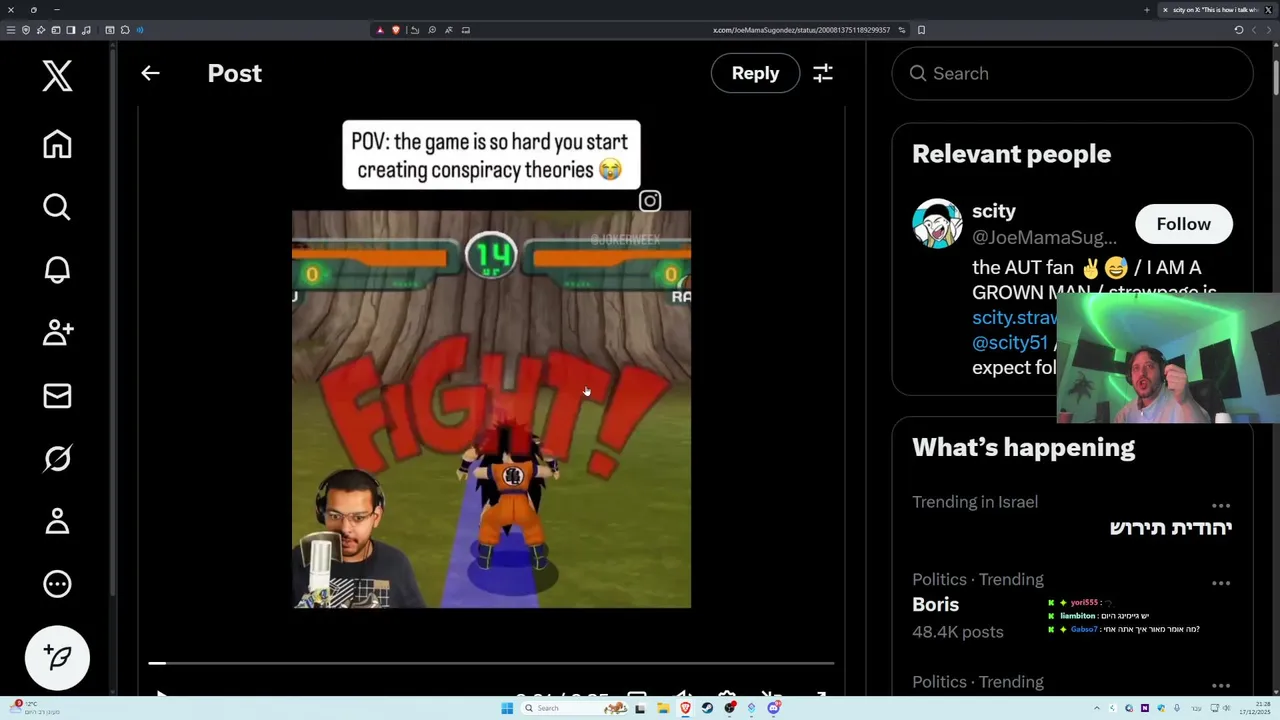Open Steam from taskbar
This screenshot has height=720, width=1280.
[x=707, y=708]
